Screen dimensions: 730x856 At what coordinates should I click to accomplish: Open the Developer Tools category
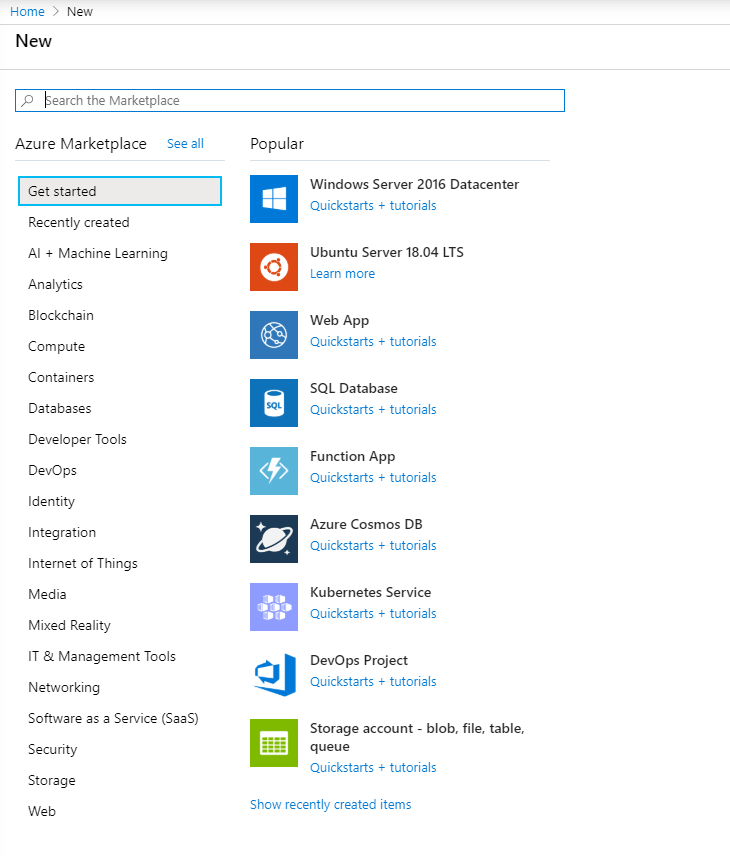point(77,439)
